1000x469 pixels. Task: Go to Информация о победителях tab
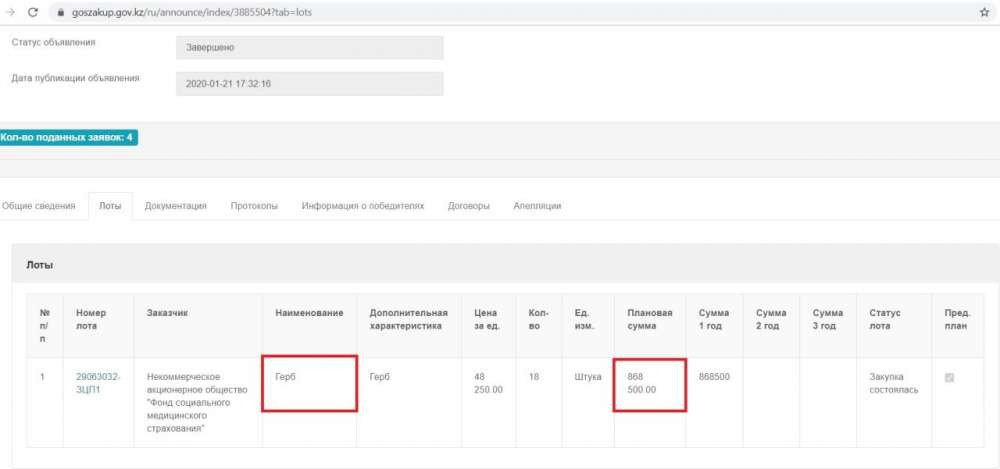click(x=363, y=206)
